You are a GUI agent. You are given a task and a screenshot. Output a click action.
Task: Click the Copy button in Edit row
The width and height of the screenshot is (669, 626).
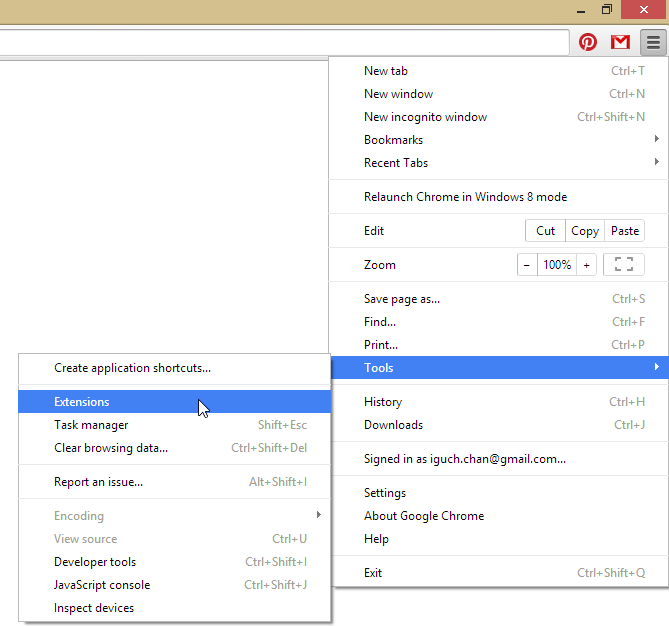tap(585, 231)
